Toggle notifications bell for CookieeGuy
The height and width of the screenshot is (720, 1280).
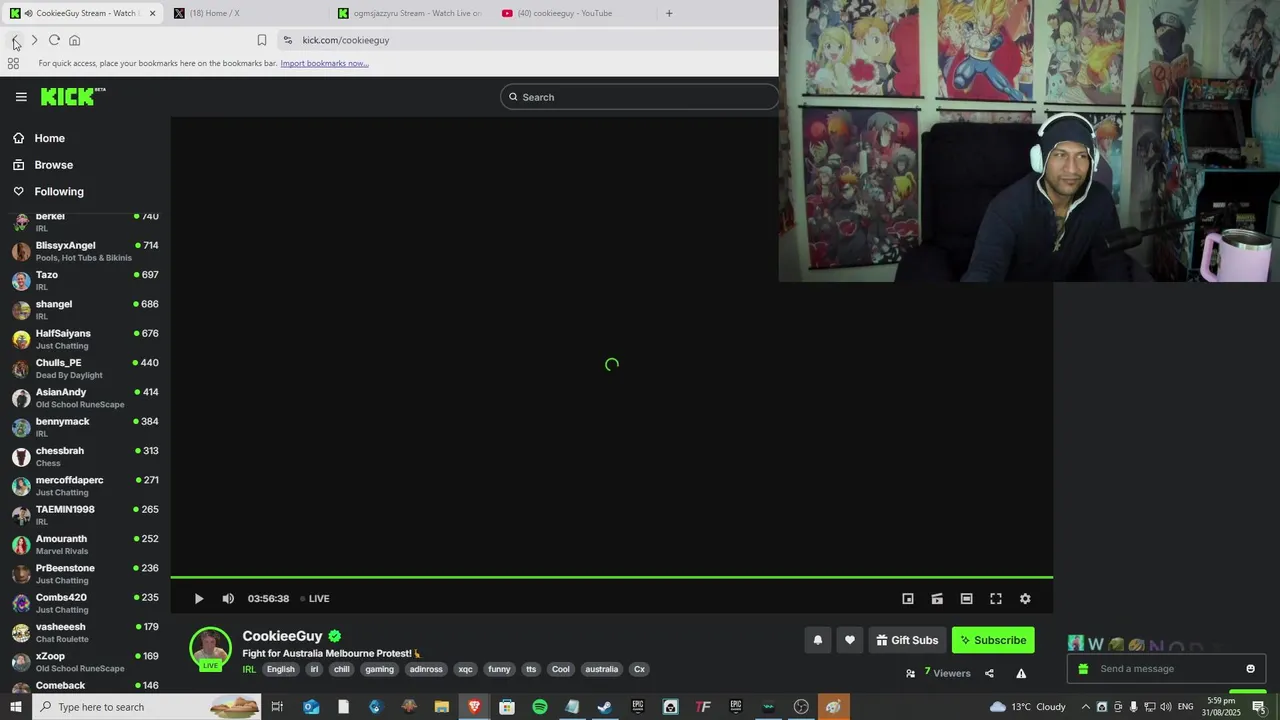pos(817,640)
